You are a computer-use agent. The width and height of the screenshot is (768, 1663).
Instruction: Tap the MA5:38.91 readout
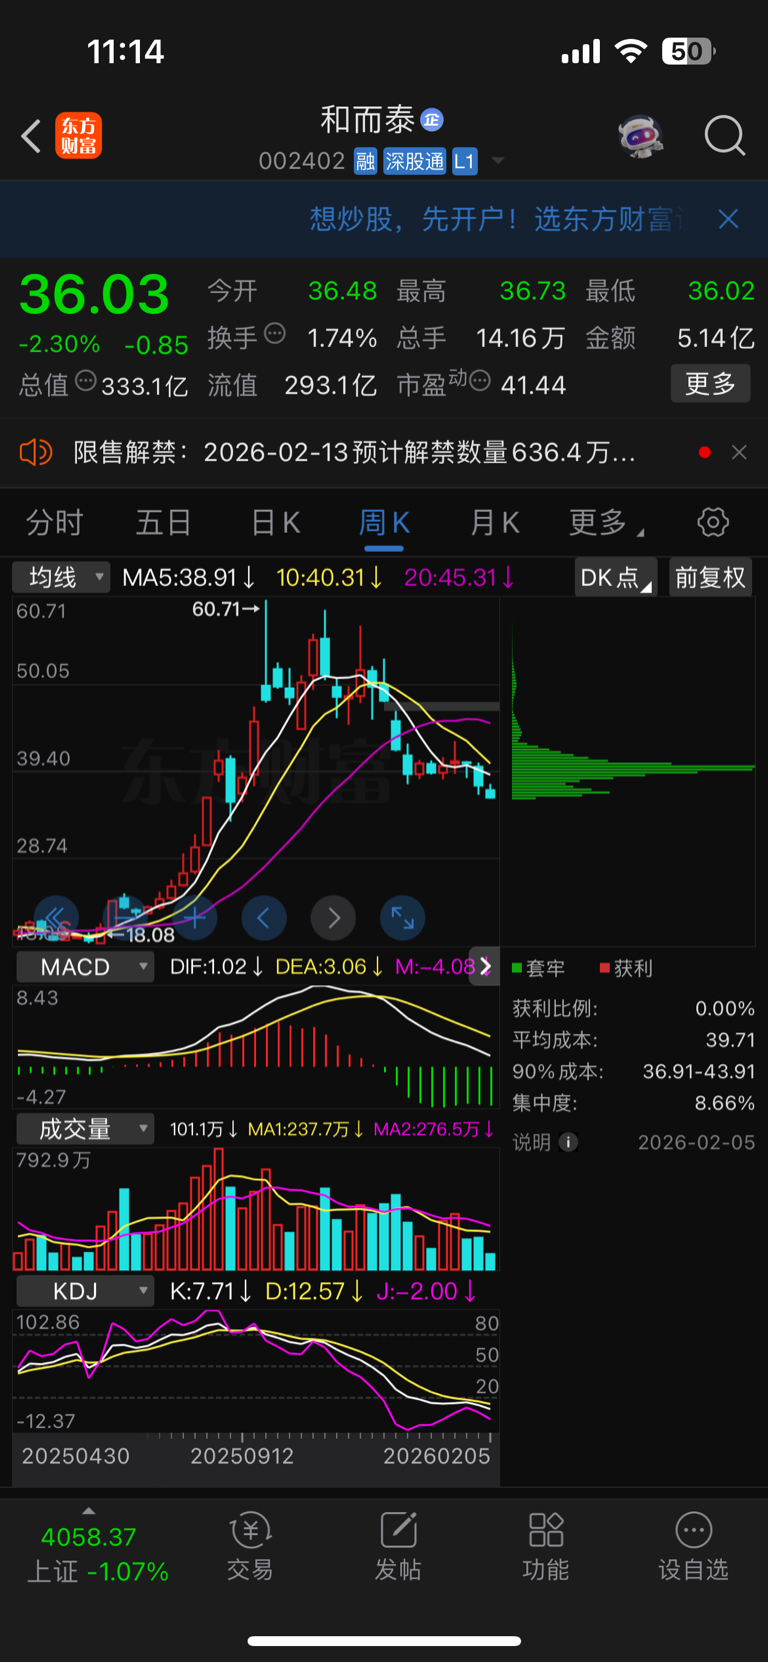tap(187, 577)
